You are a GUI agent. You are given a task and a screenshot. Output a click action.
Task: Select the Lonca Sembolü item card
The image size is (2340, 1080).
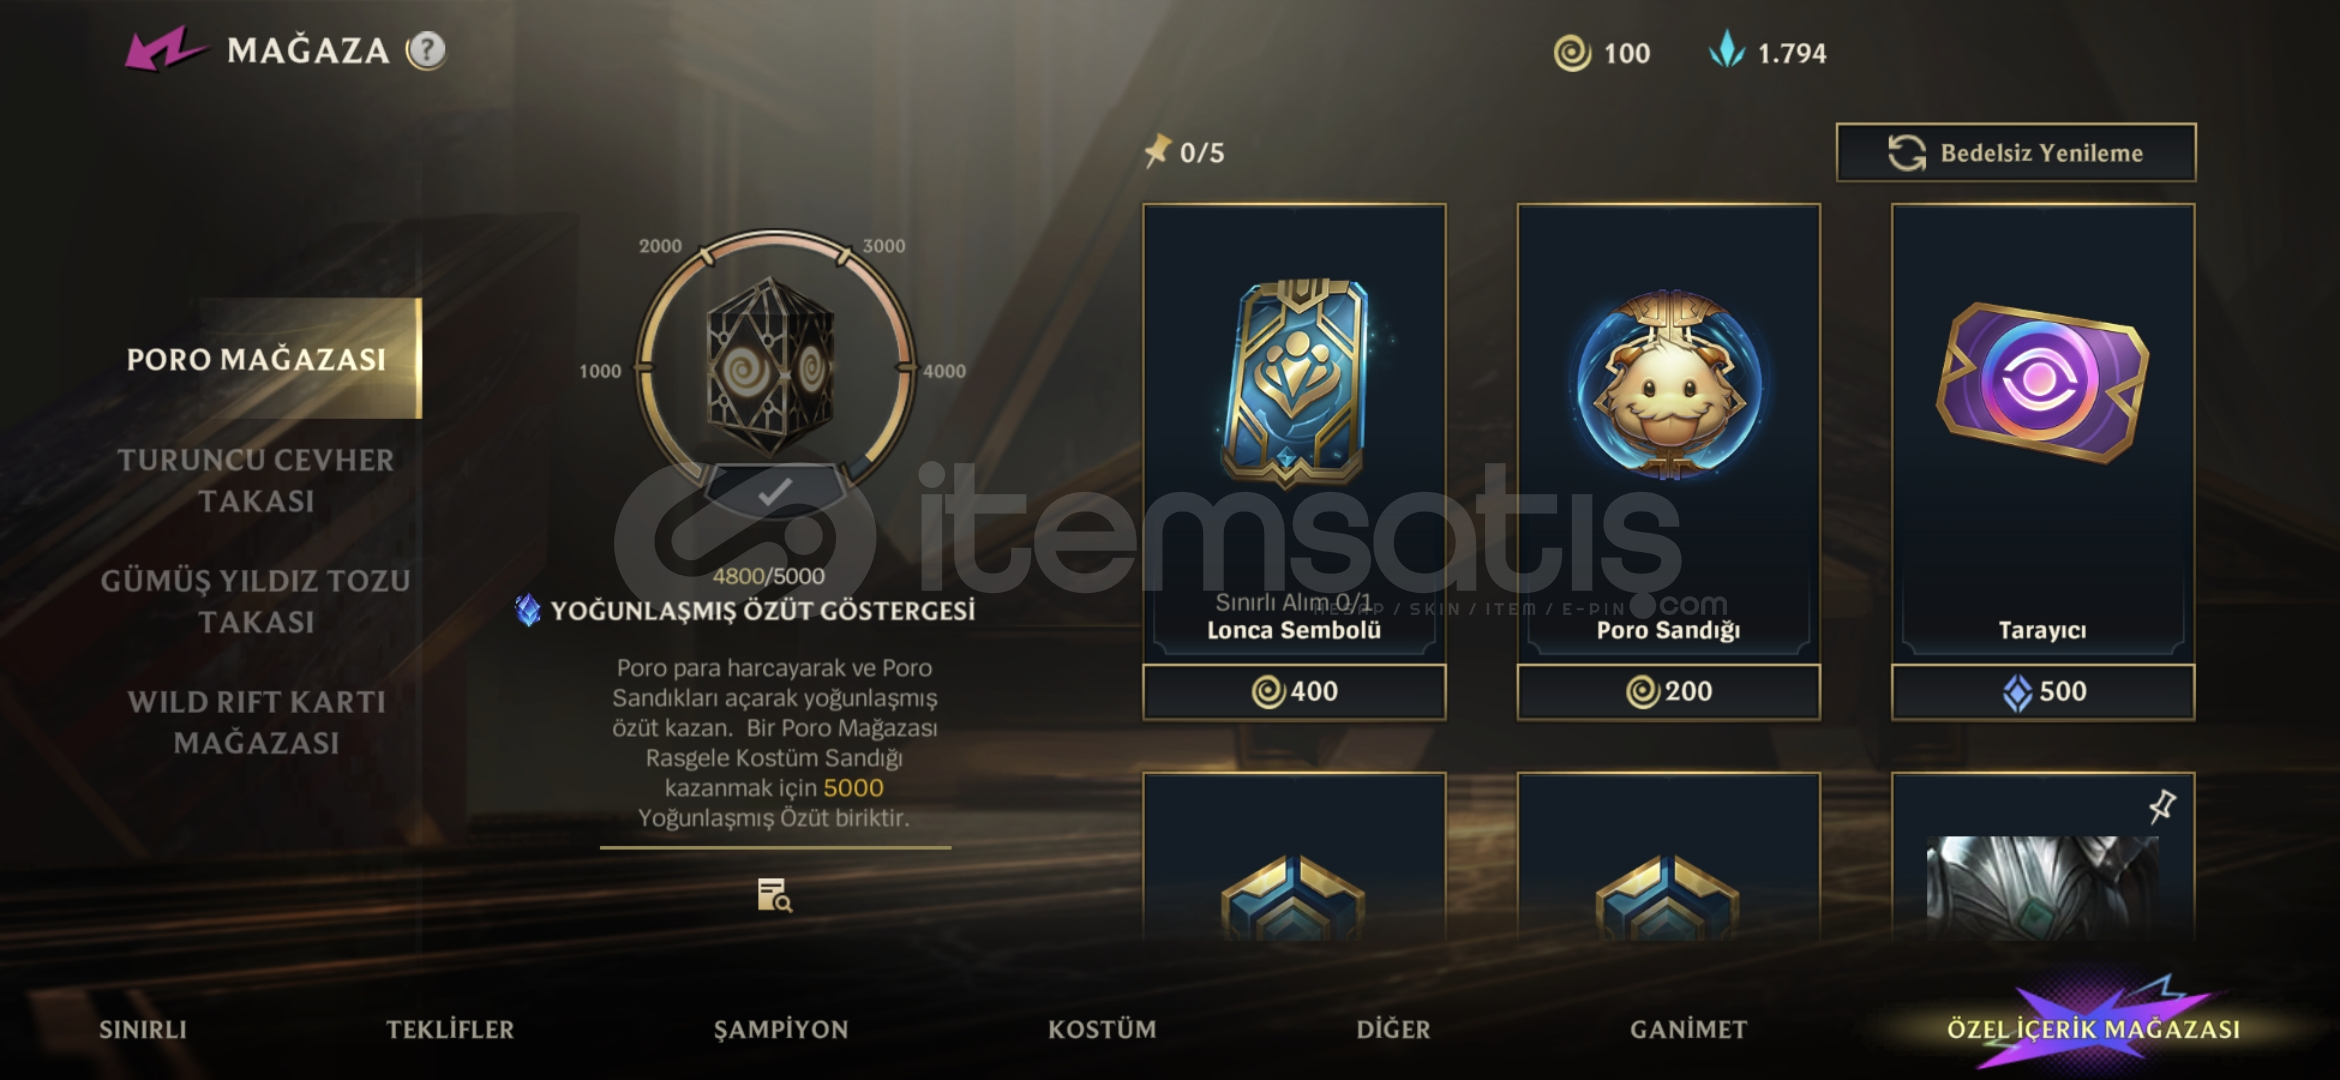pyautogui.click(x=1294, y=434)
